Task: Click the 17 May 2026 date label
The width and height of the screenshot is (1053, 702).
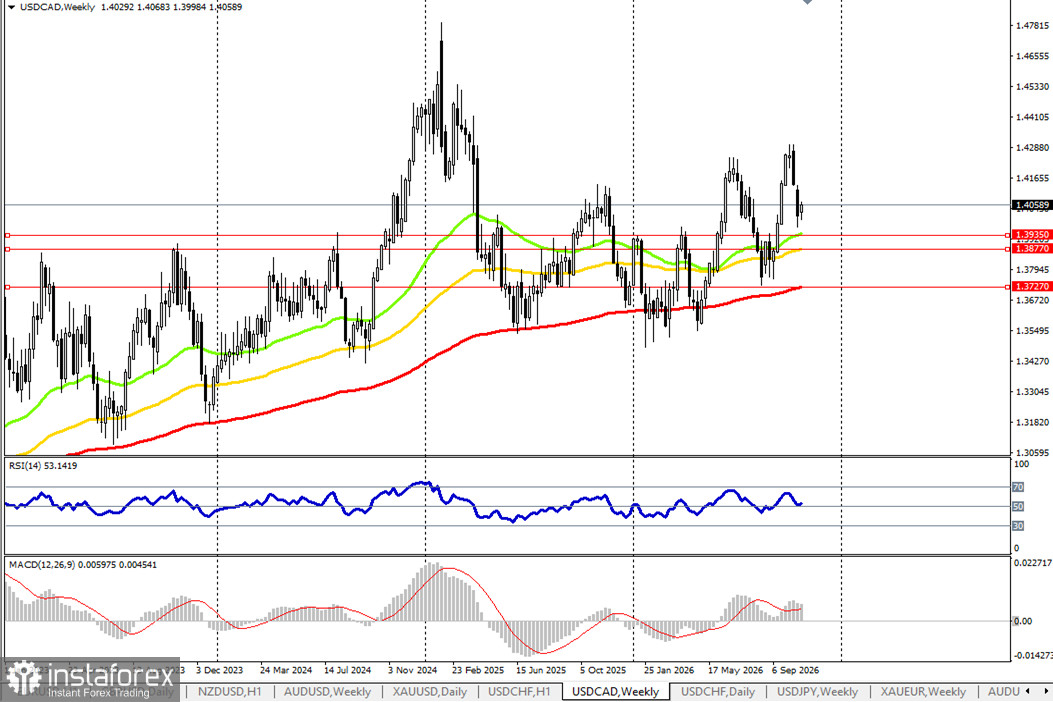Action: coord(735,670)
